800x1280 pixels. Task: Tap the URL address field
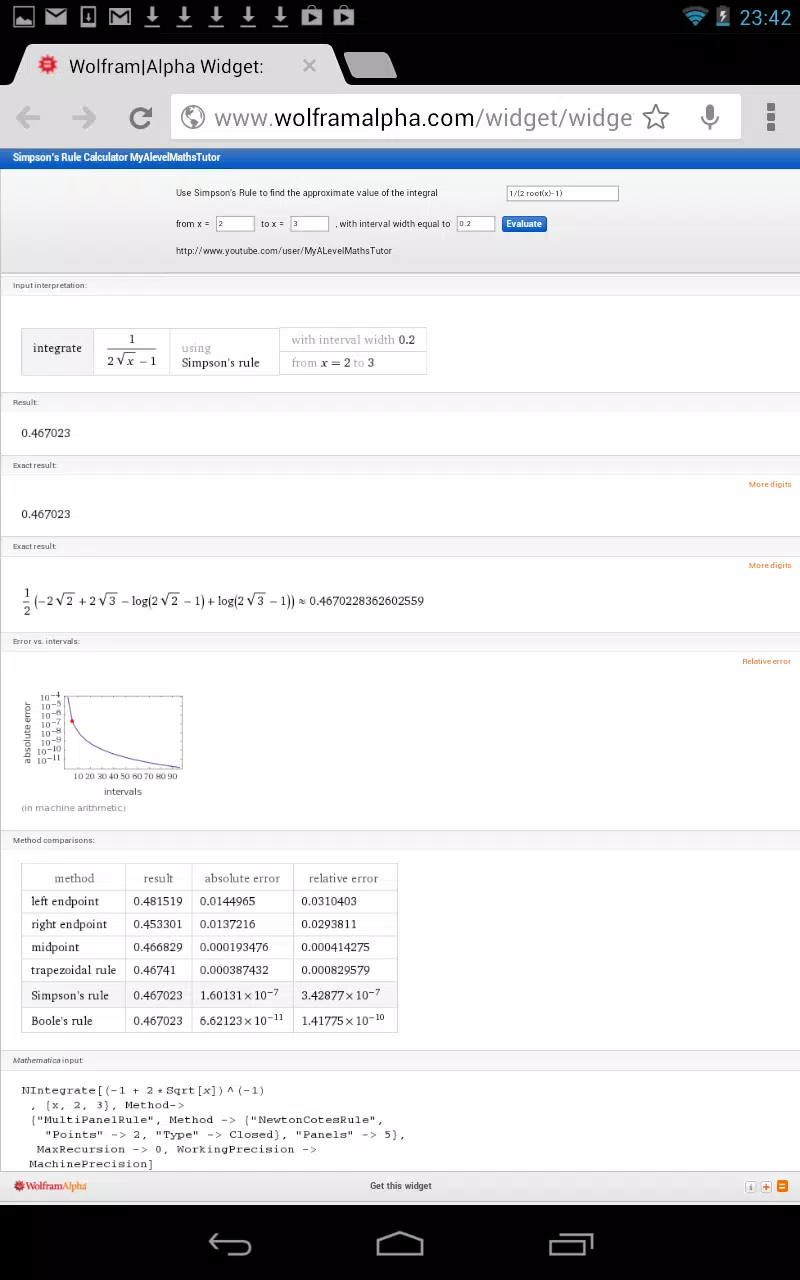(x=423, y=118)
